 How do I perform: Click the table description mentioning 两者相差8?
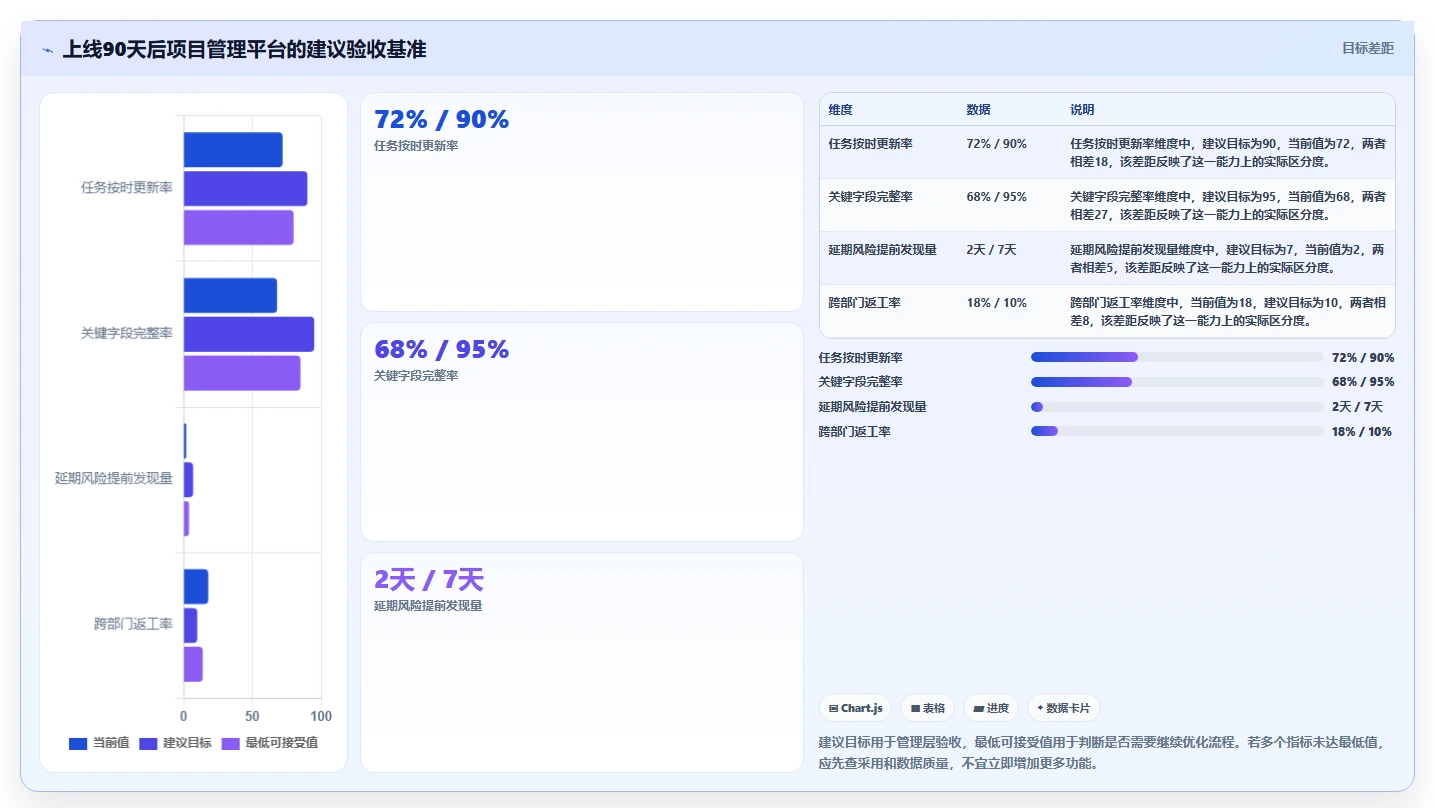coord(1228,312)
